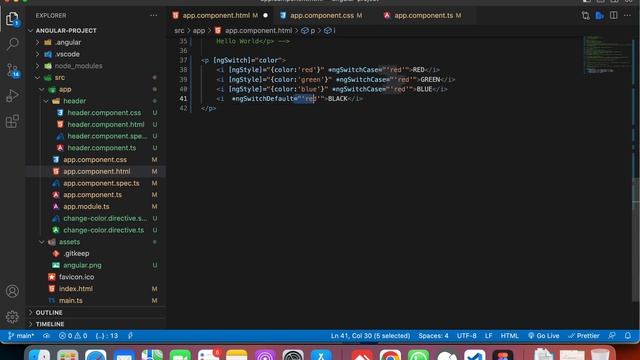Change the LF end of line sequence

(489, 336)
